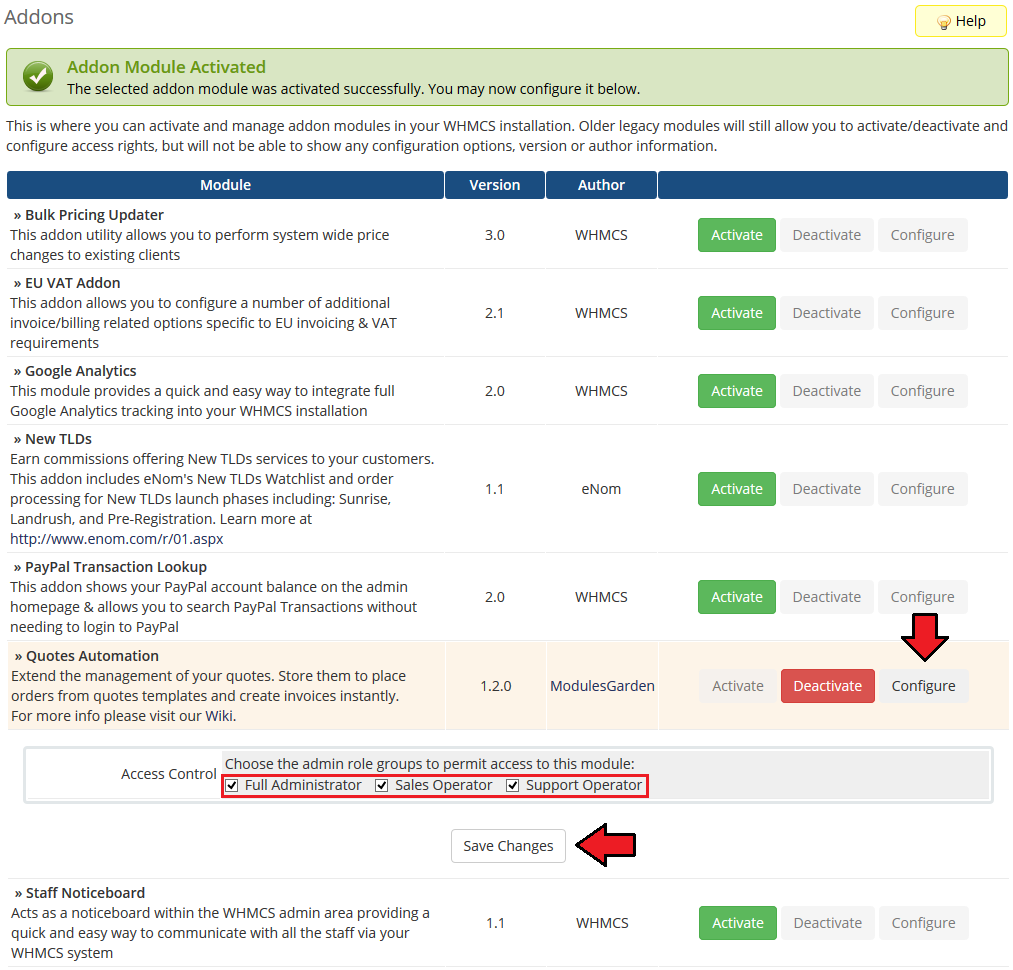Click the Version column header

pos(495,185)
